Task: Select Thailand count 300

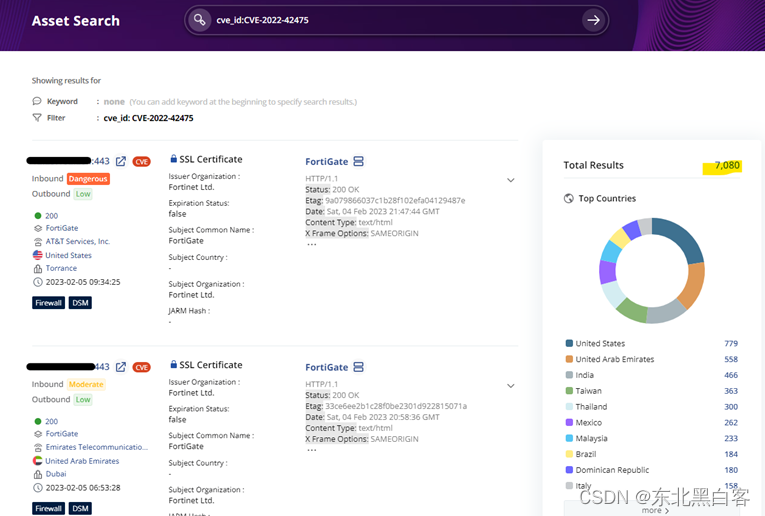Action: (731, 407)
